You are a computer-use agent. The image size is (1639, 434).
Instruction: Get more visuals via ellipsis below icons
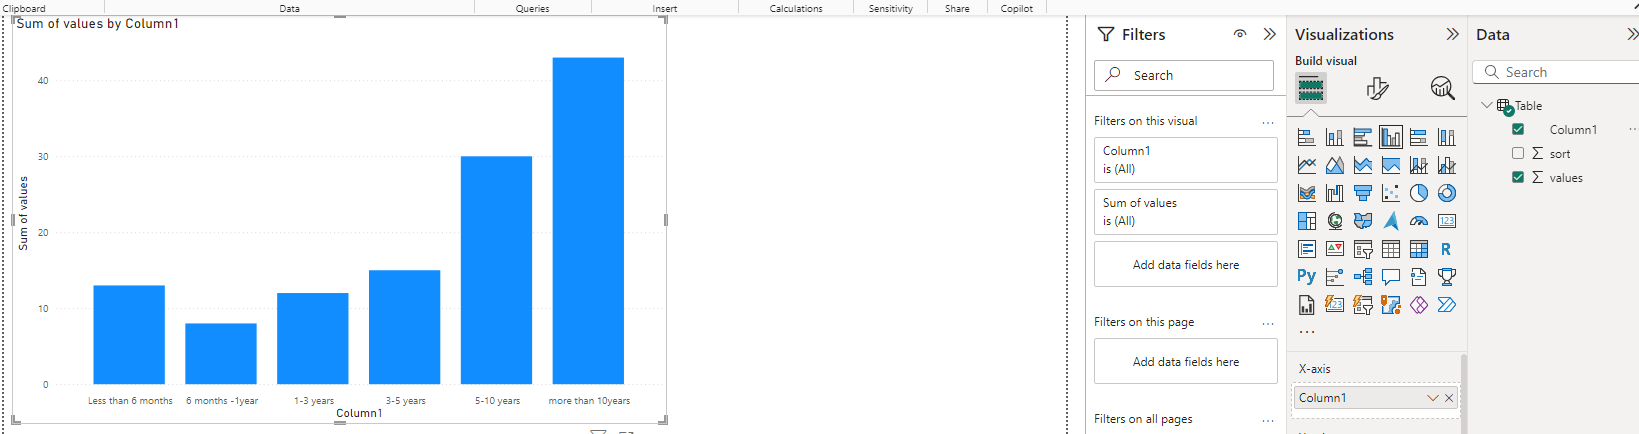[x=1307, y=332]
